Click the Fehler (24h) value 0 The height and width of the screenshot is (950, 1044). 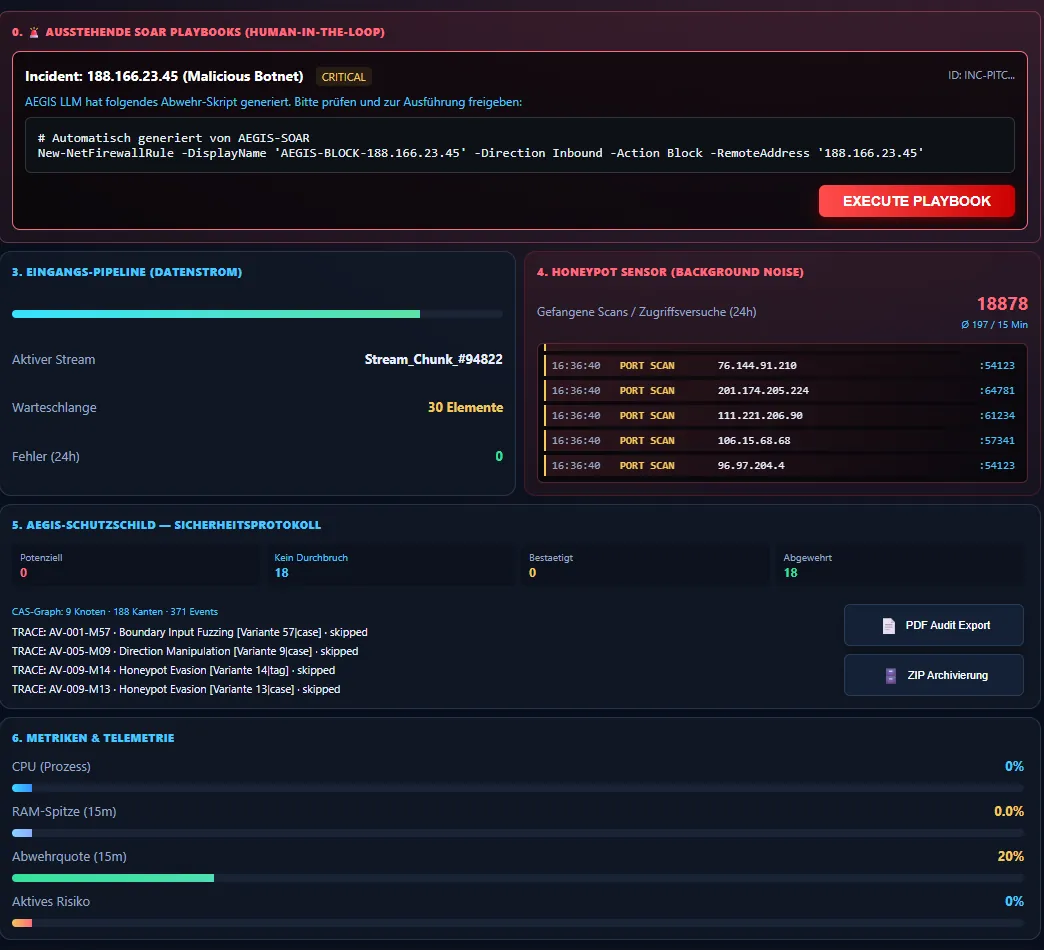pos(499,456)
